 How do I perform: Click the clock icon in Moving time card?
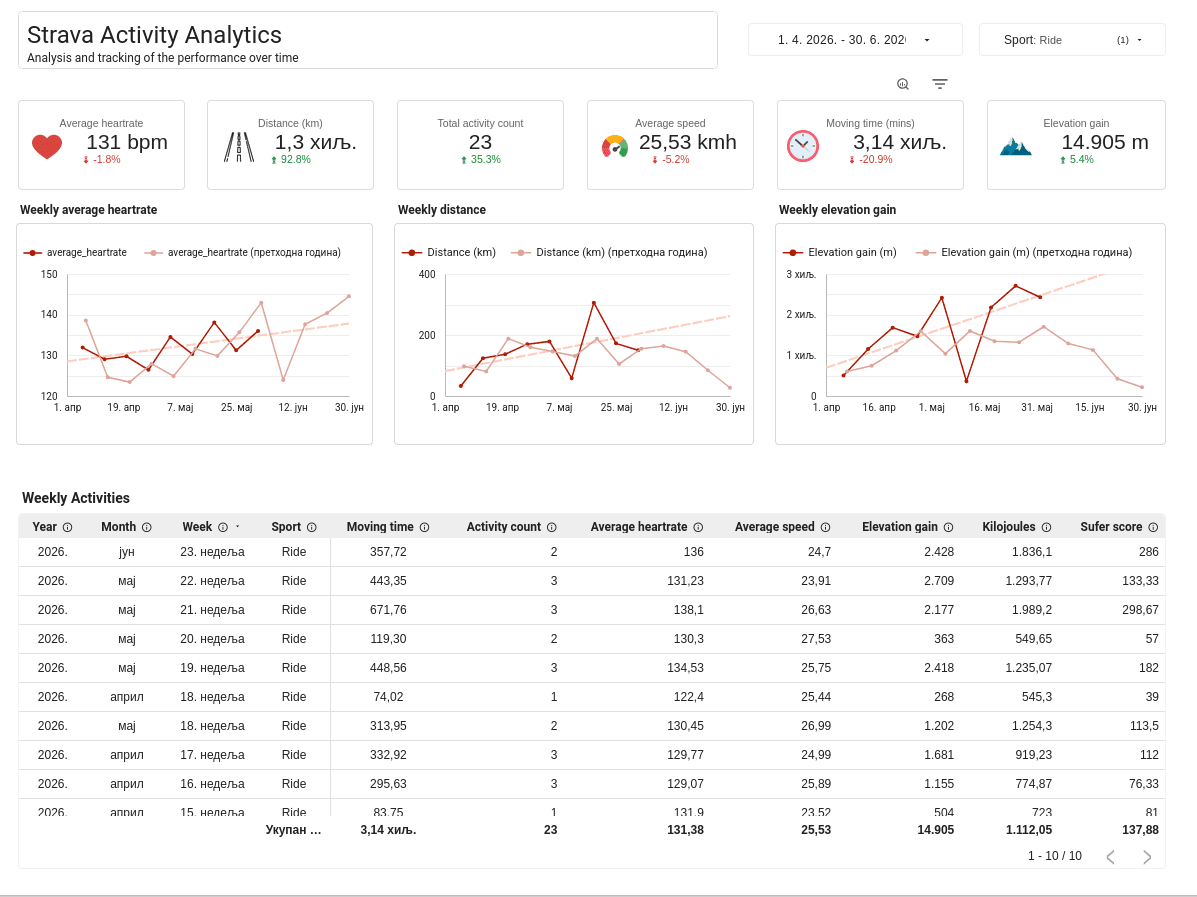coord(803,146)
